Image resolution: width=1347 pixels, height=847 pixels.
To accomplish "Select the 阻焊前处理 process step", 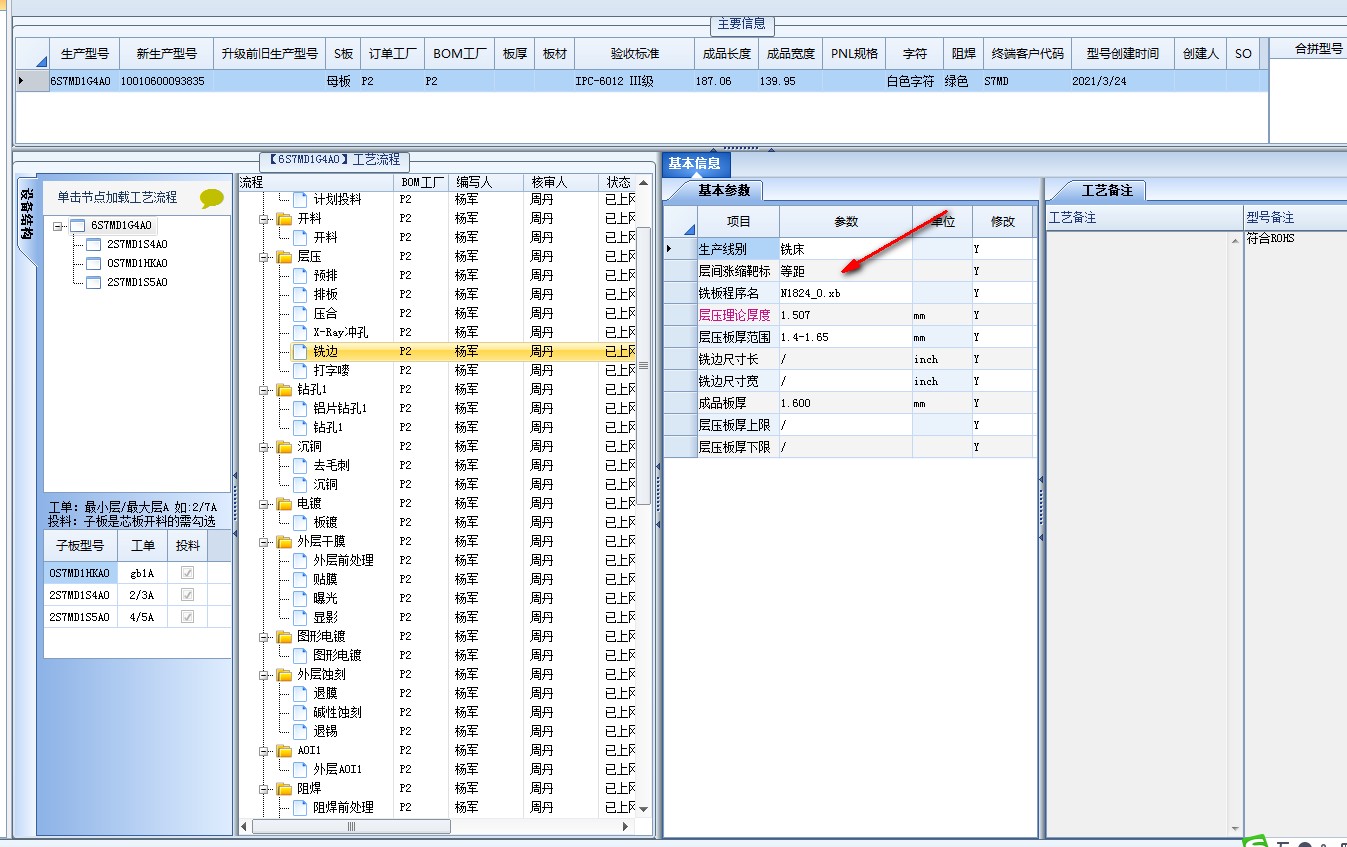I will click(x=343, y=808).
